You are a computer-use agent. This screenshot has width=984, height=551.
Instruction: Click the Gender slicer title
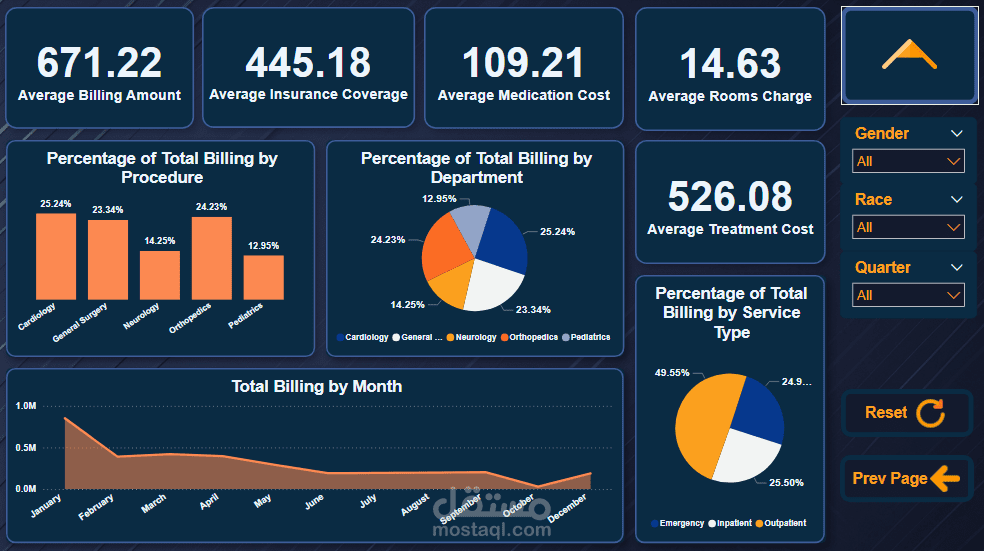(881, 133)
